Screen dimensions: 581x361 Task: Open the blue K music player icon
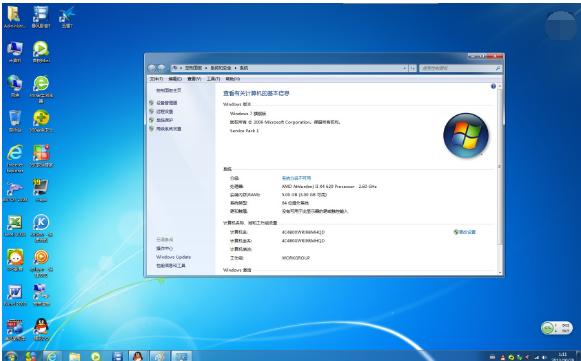coord(41,228)
